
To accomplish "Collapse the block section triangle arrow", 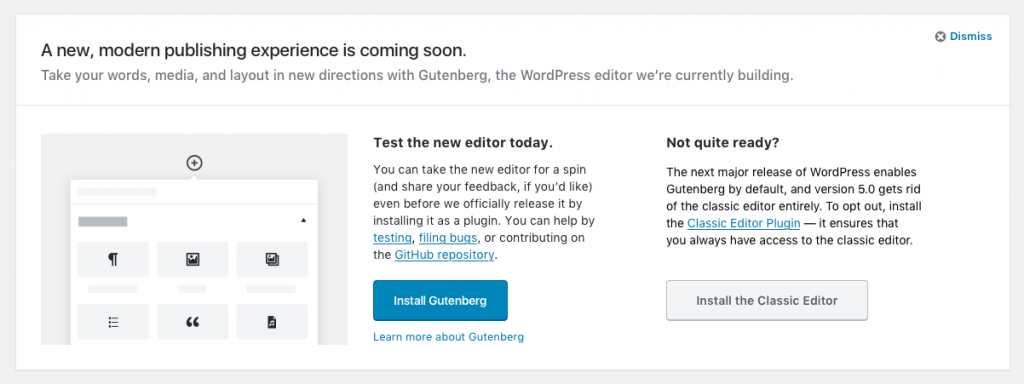I will (303, 221).
